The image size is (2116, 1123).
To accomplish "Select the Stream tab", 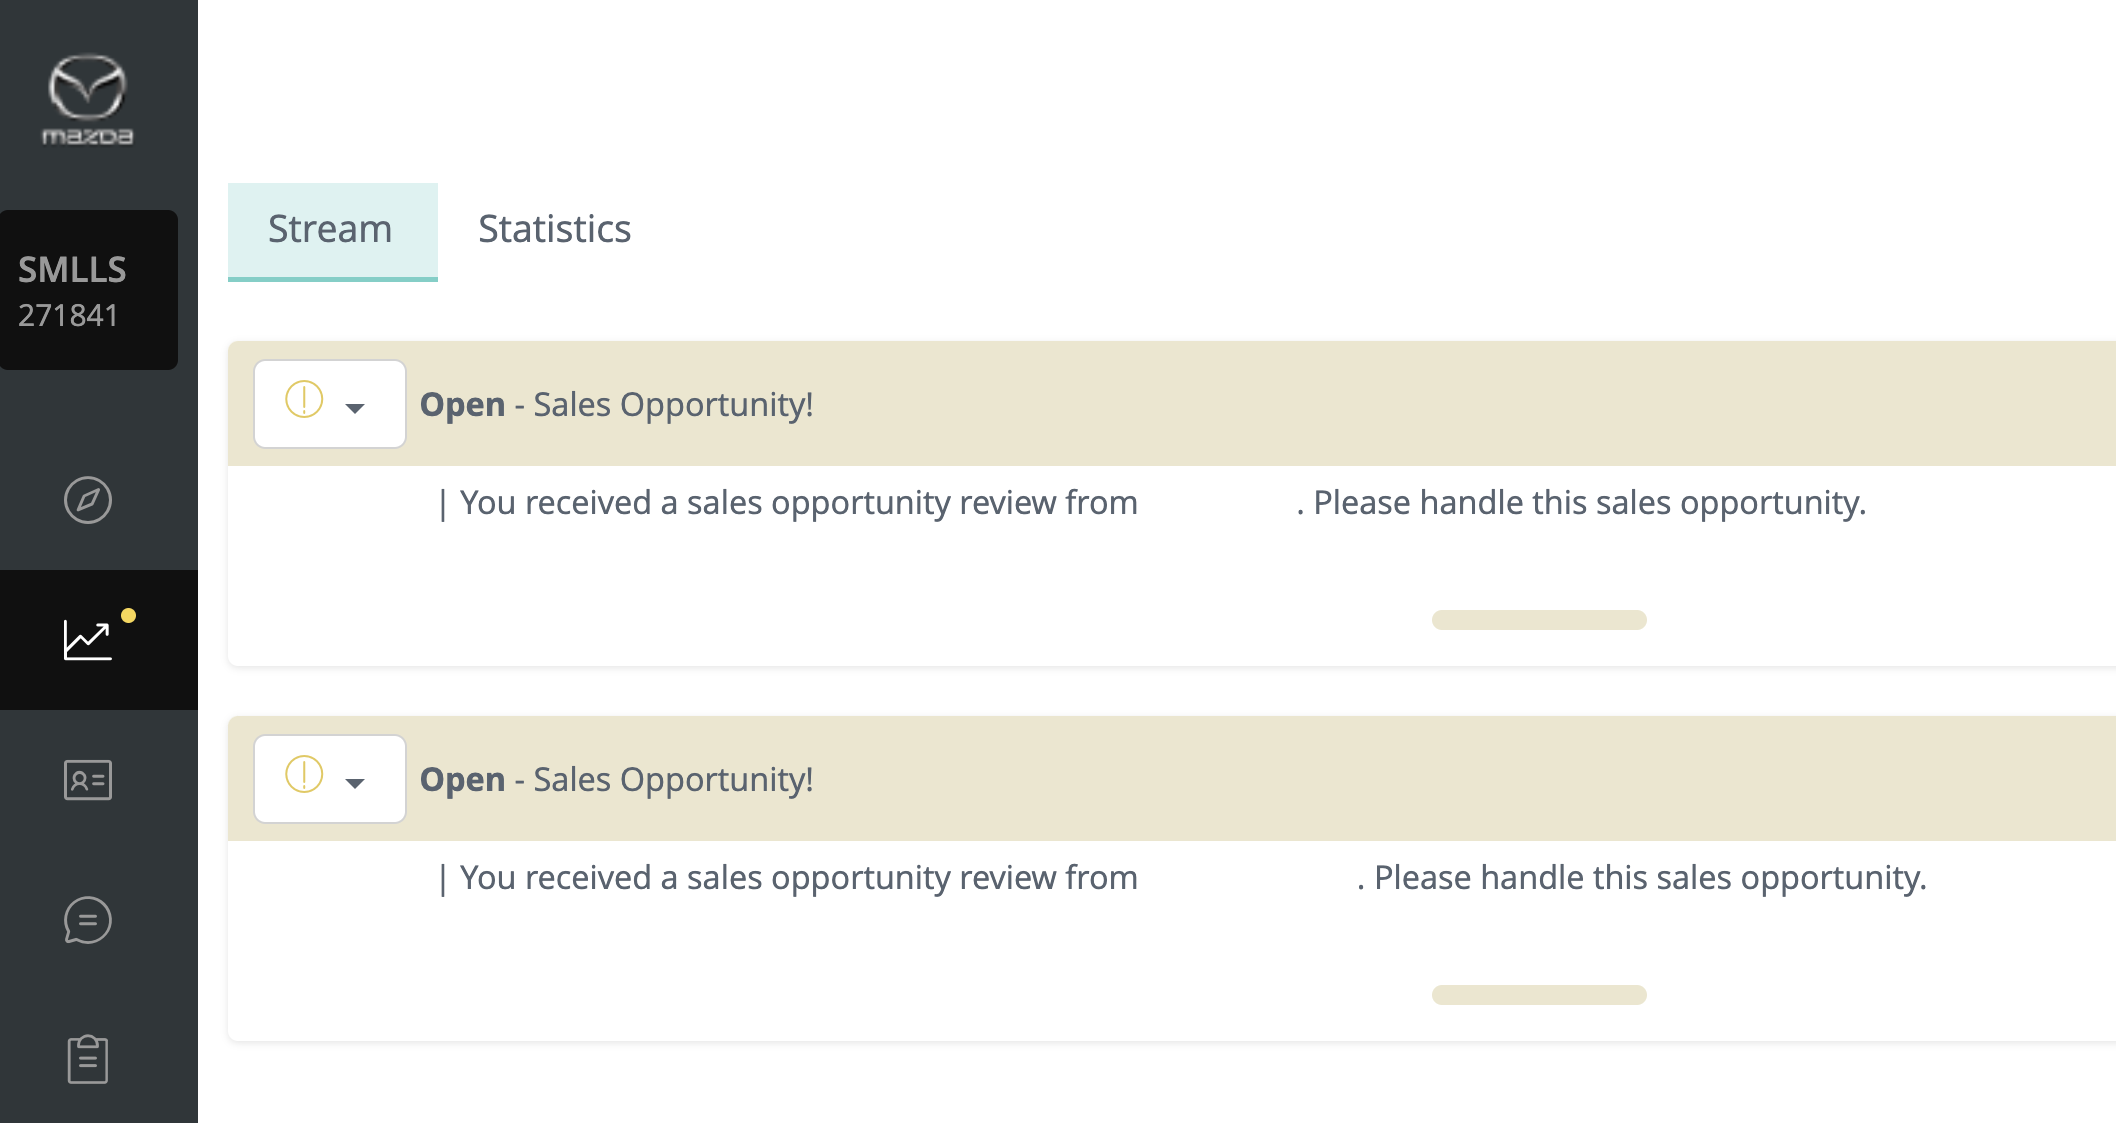I will [x=333, y=231].
